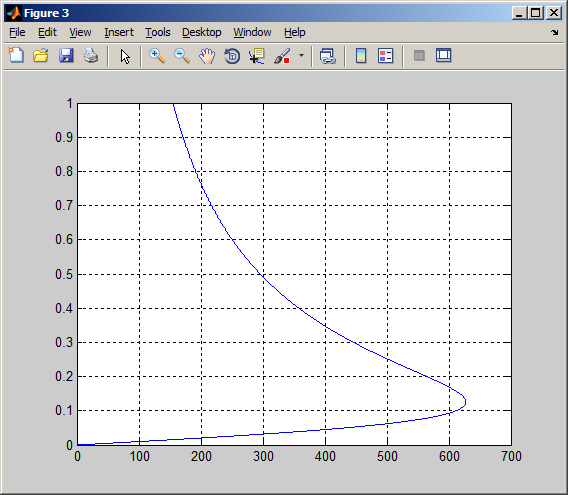Image resolution: width=568 pixels, height=495 pixels.
Task: Dock the figure using corner arrow
Action: 555,32
